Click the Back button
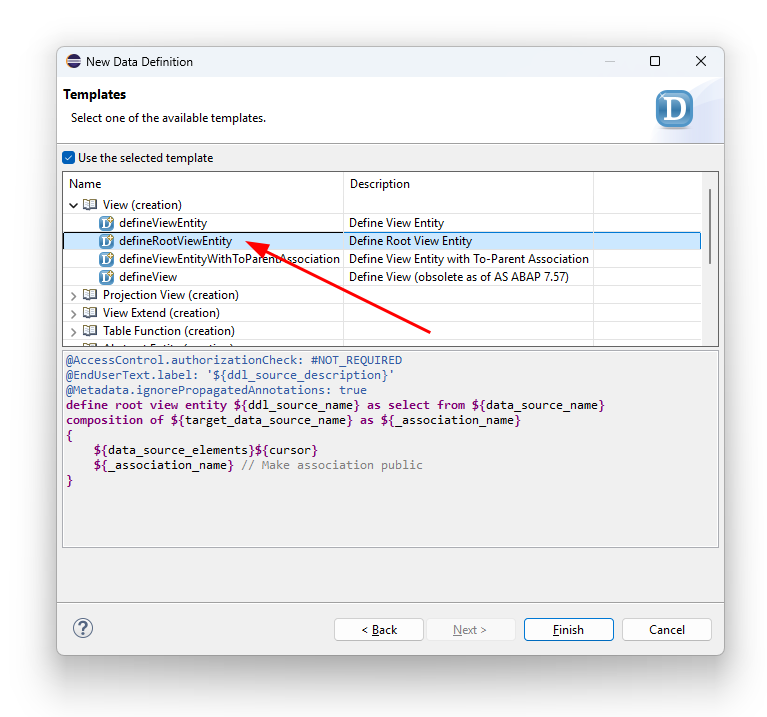The width and height of the screenshot is (767, 717). click(379, 629)
